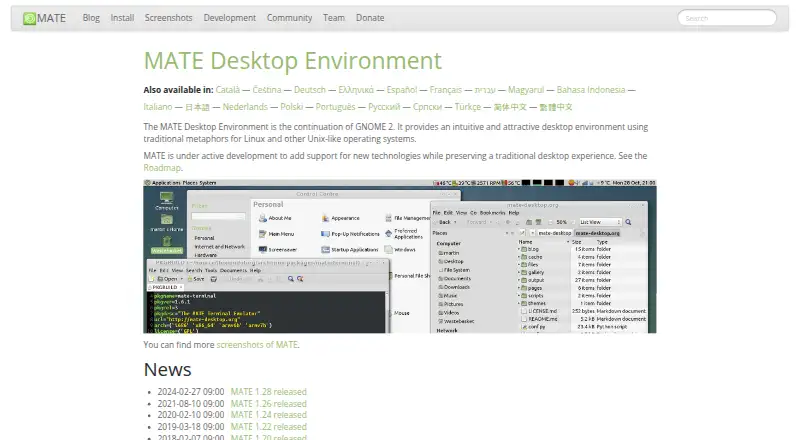This screenshot has height=440, width=800.
Task: Switch language to Català
Action: click(228, 90)
